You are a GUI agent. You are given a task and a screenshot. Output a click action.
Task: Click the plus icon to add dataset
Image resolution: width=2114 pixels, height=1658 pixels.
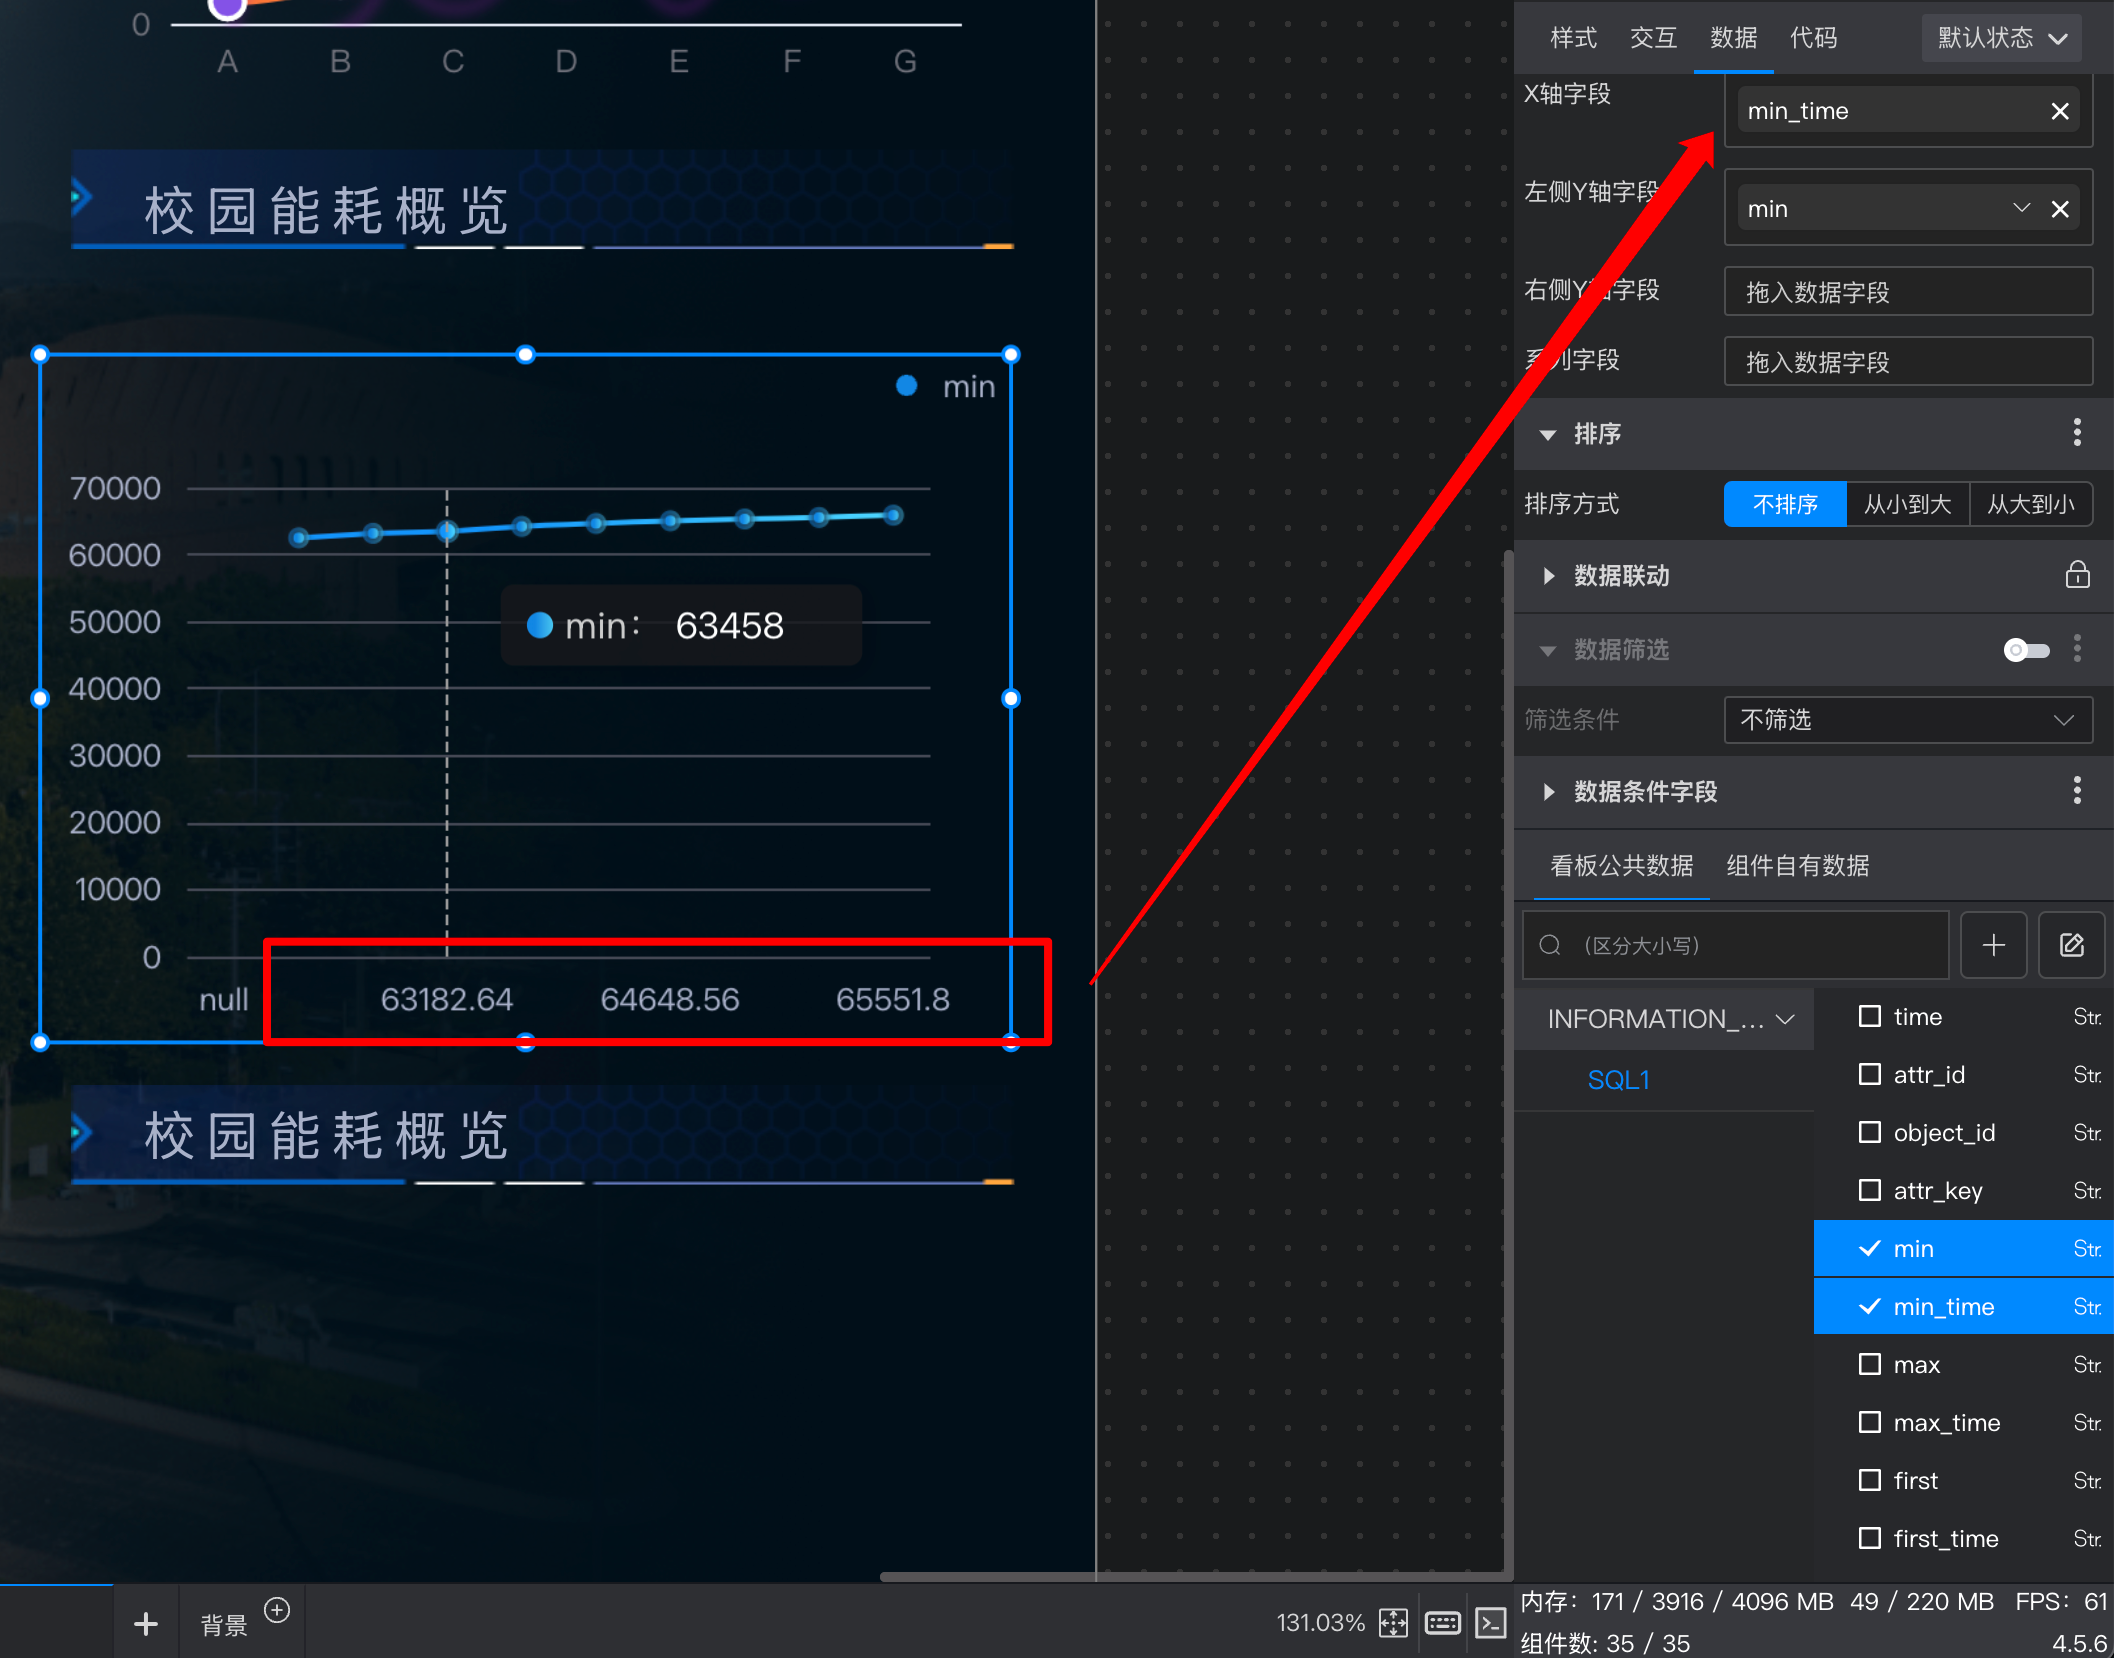1993,945
